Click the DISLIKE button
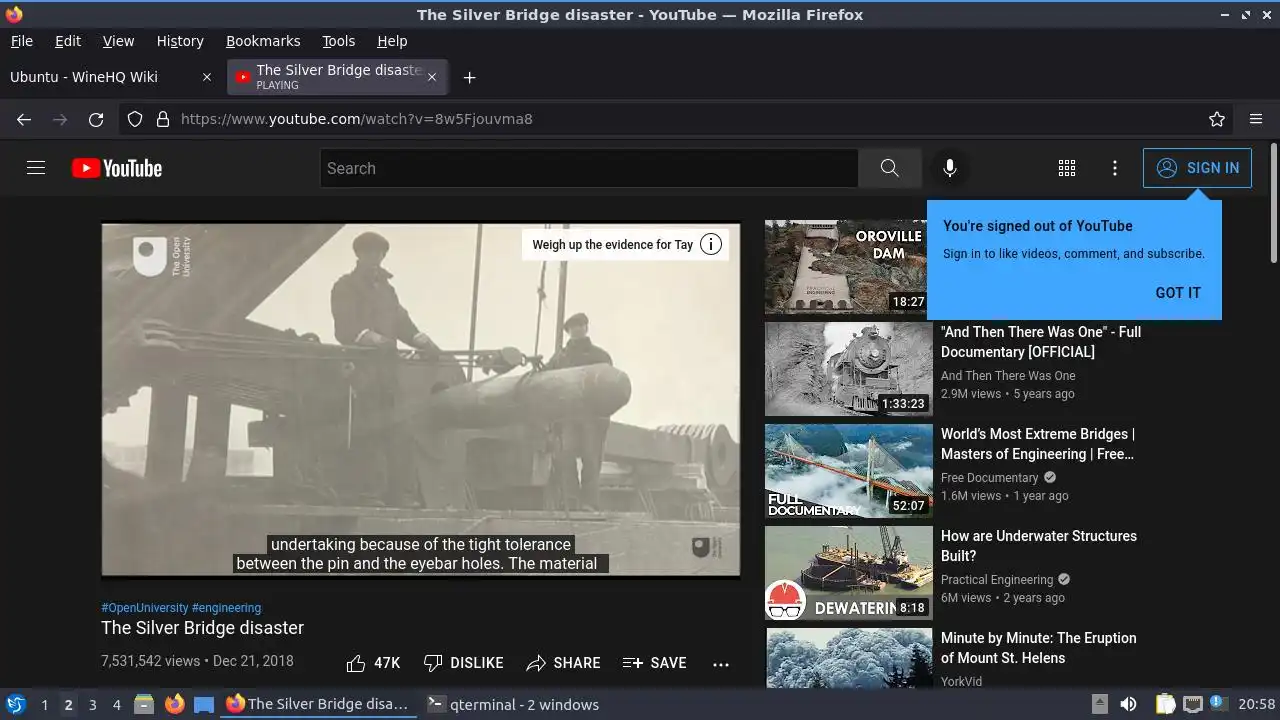The width and height of the screenshot is (1280, 720). coord(463,663)
